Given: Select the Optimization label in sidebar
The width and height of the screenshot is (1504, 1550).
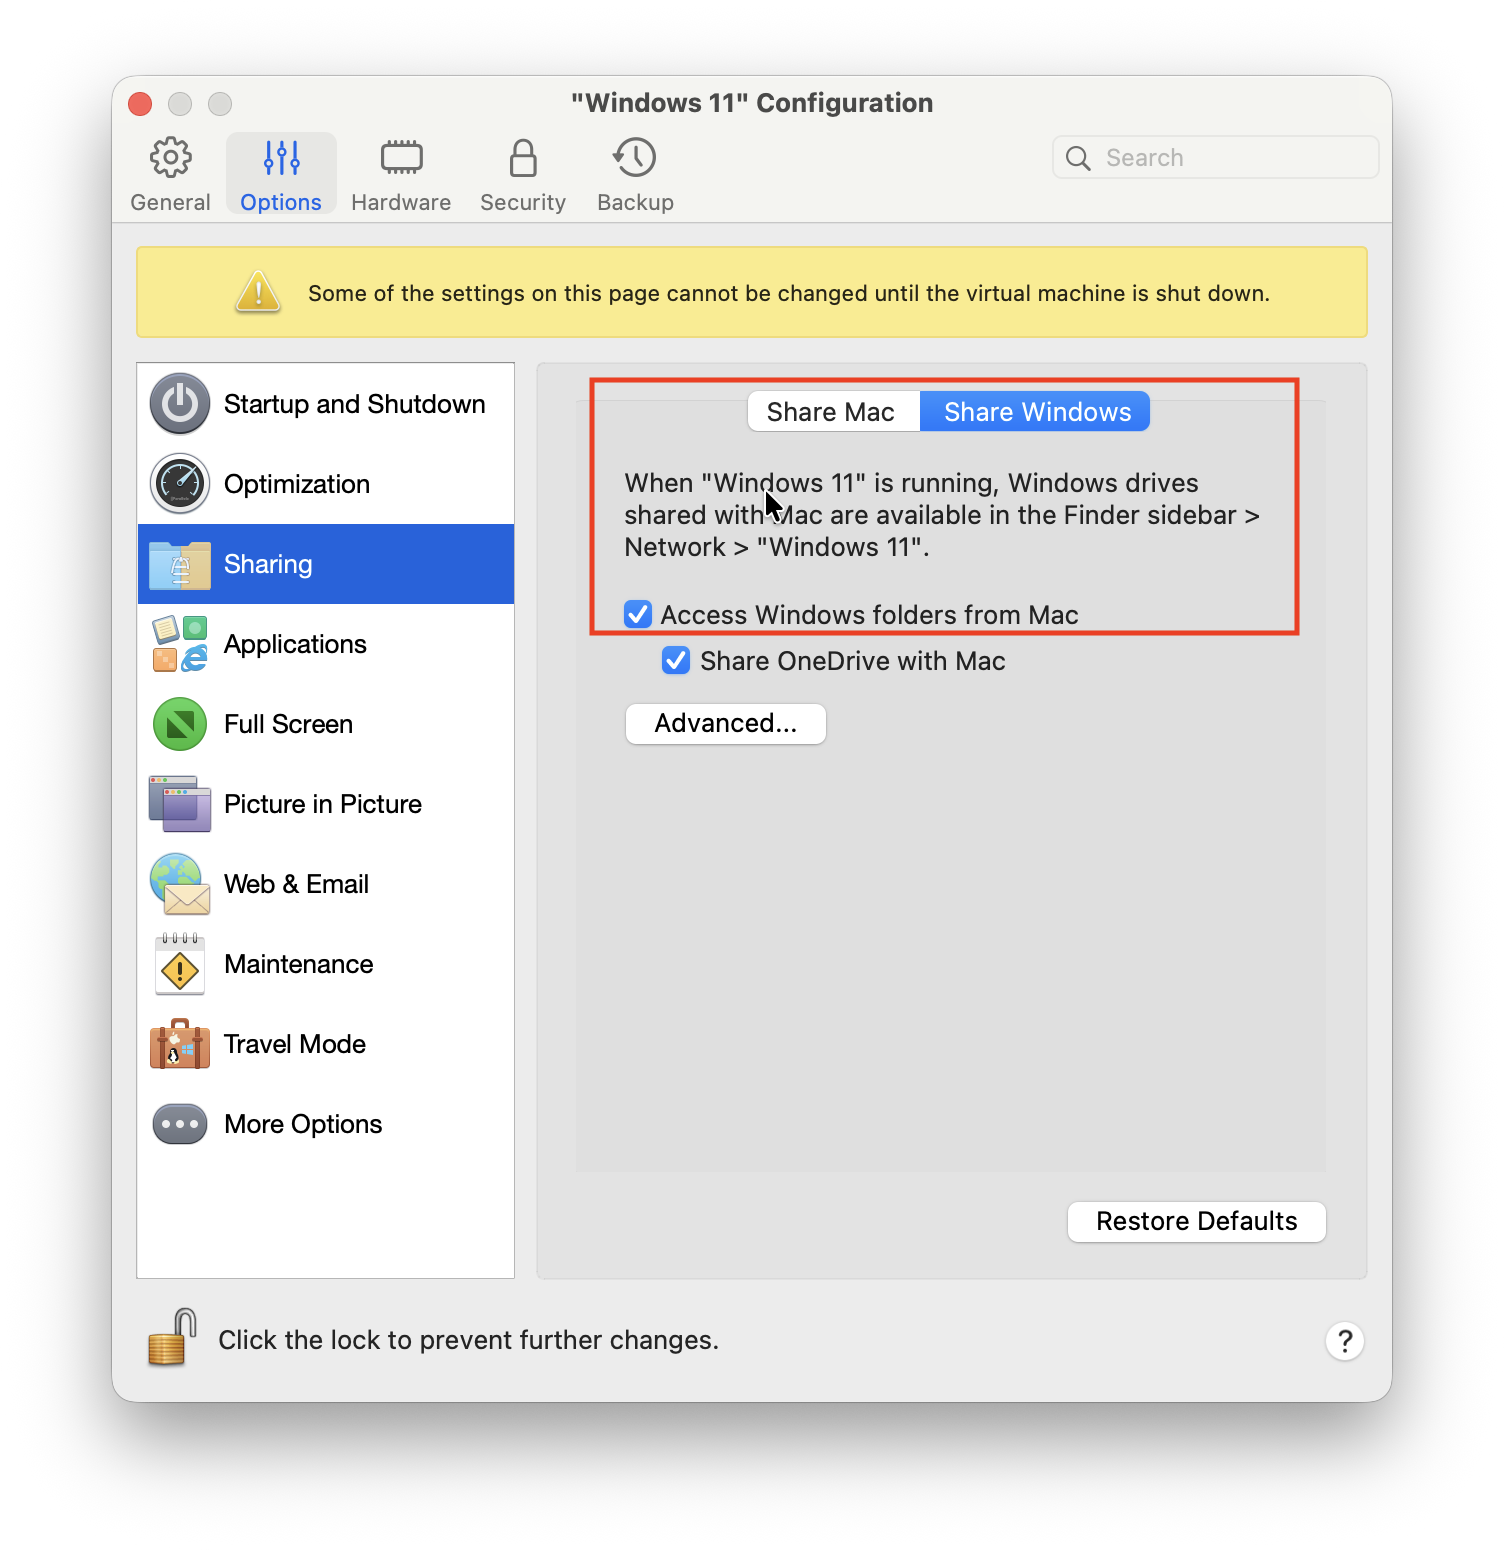Looking at the screenshot, I should click(297, 484).
